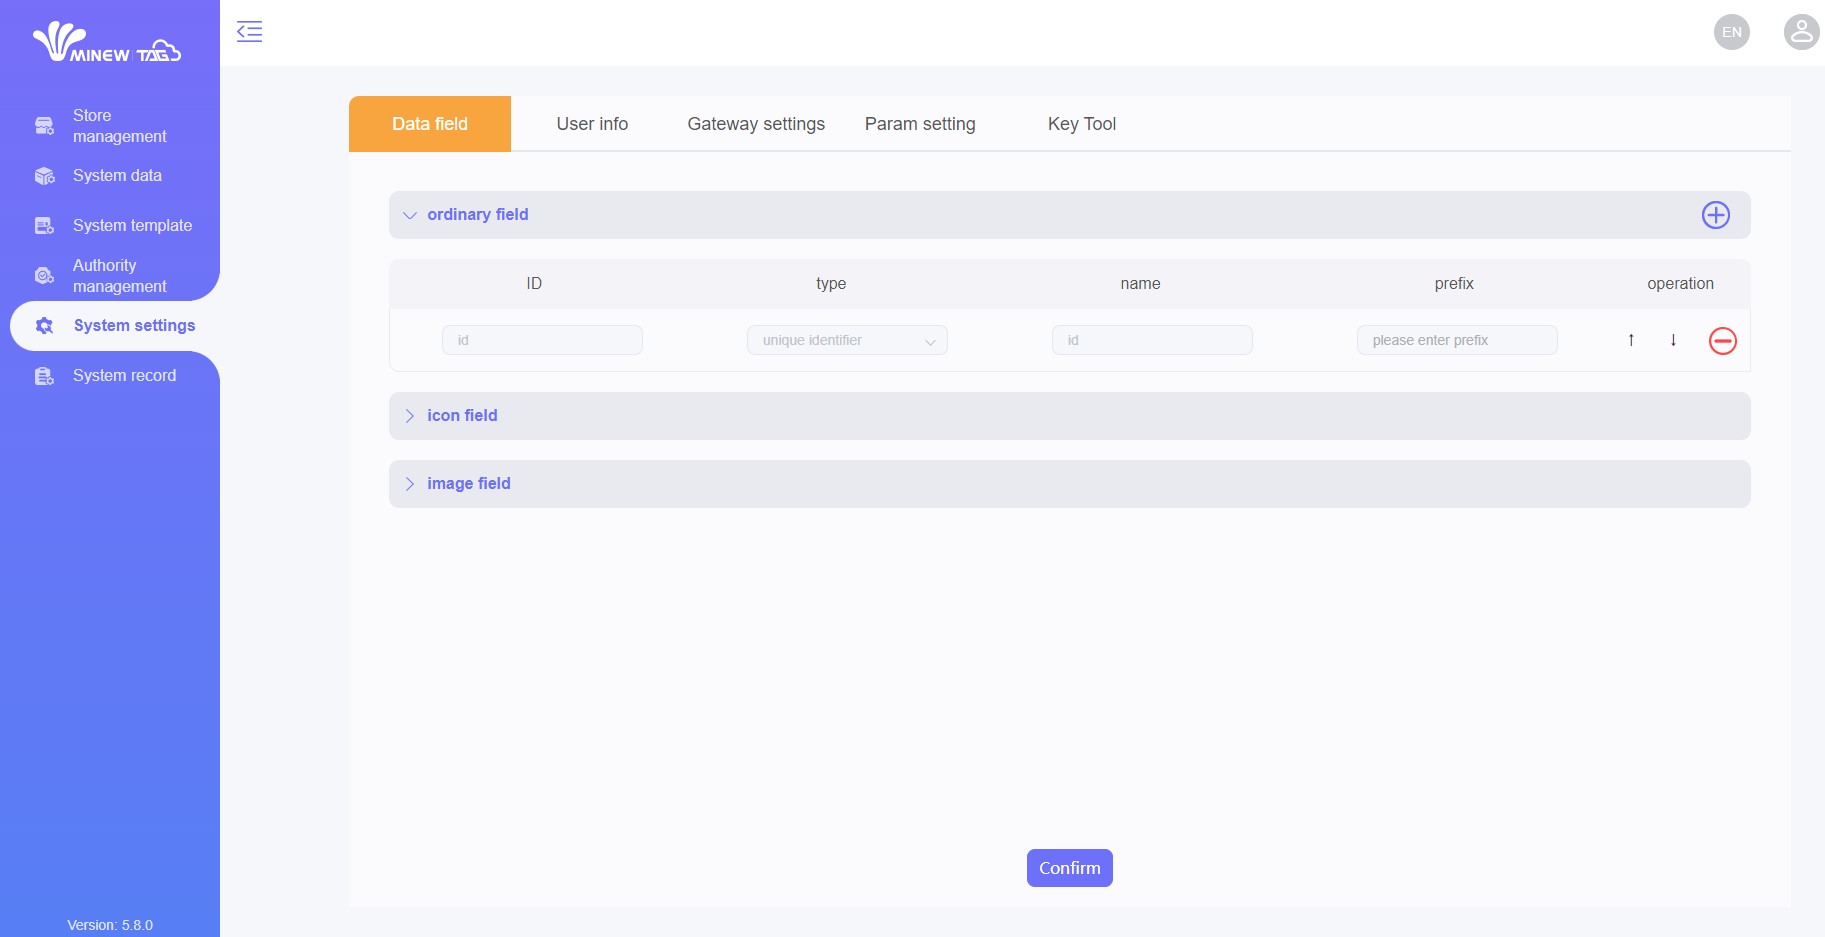Remove the row with red minus icon
The width and height of the screenshot is (1825, 937).
pos(1722,341)
